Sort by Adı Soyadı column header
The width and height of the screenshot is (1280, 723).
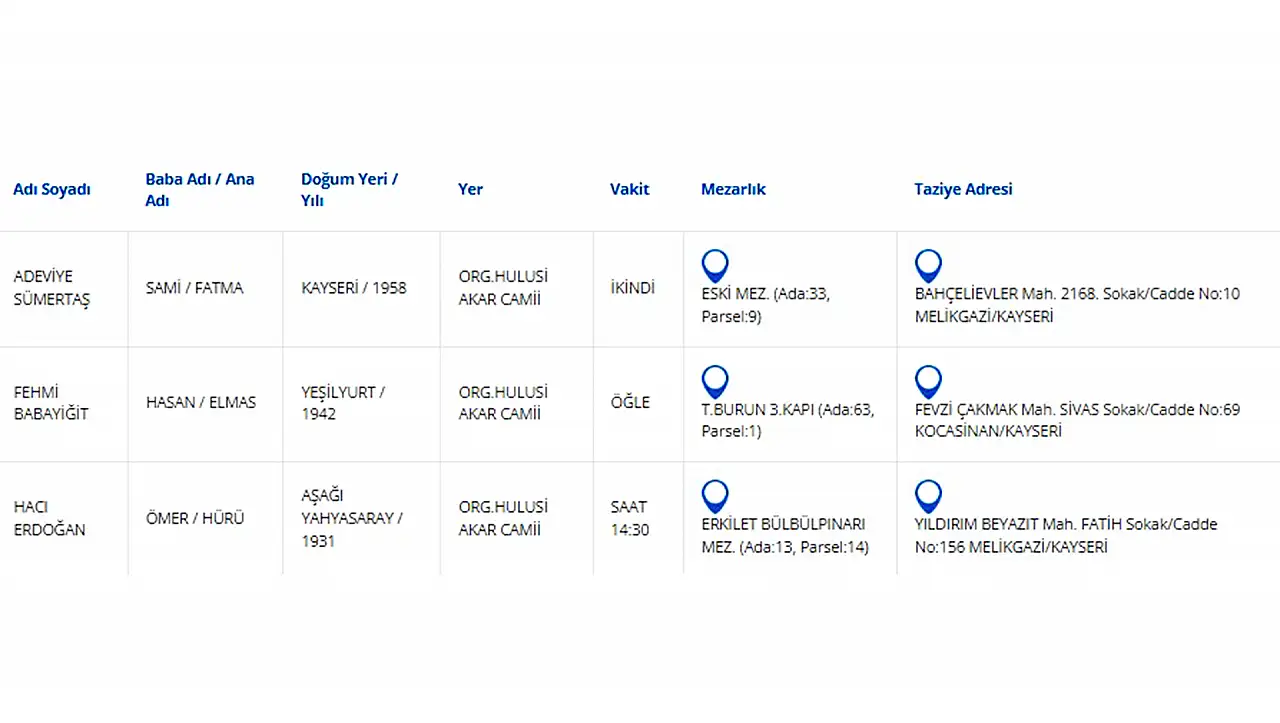52,189
